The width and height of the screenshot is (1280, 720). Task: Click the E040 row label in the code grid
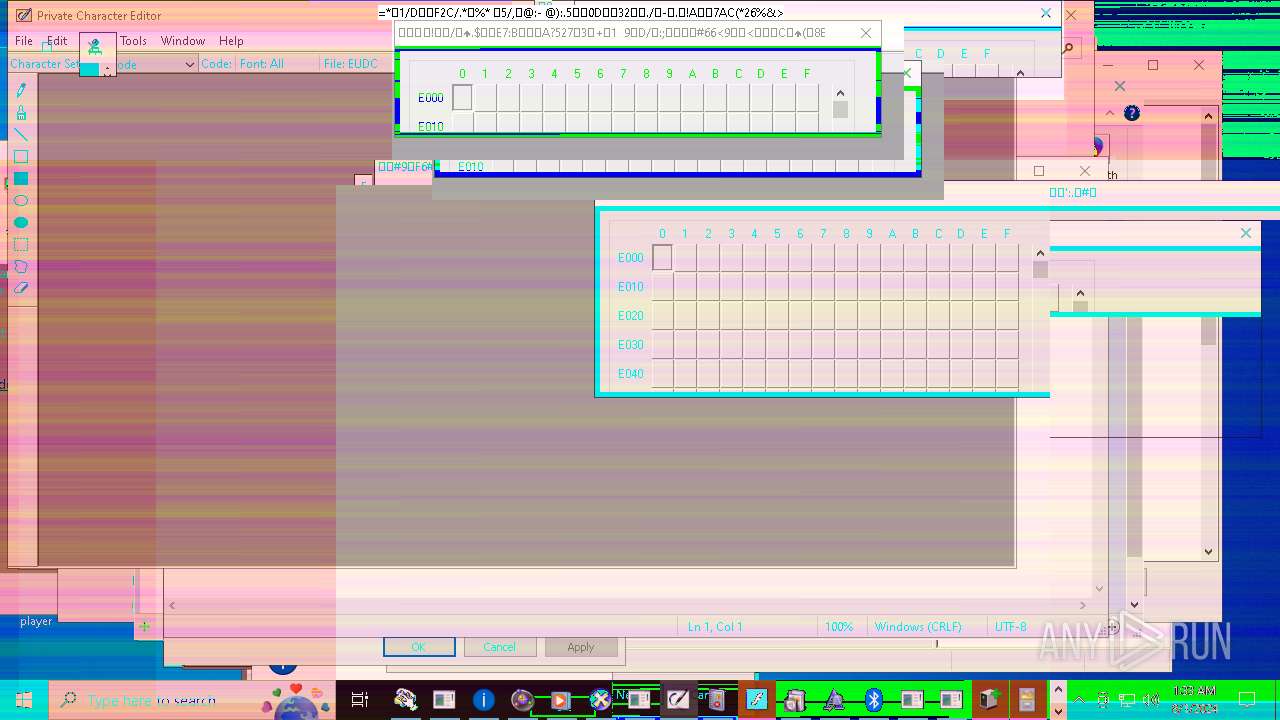pyautogui.click(x=631, y=374)
